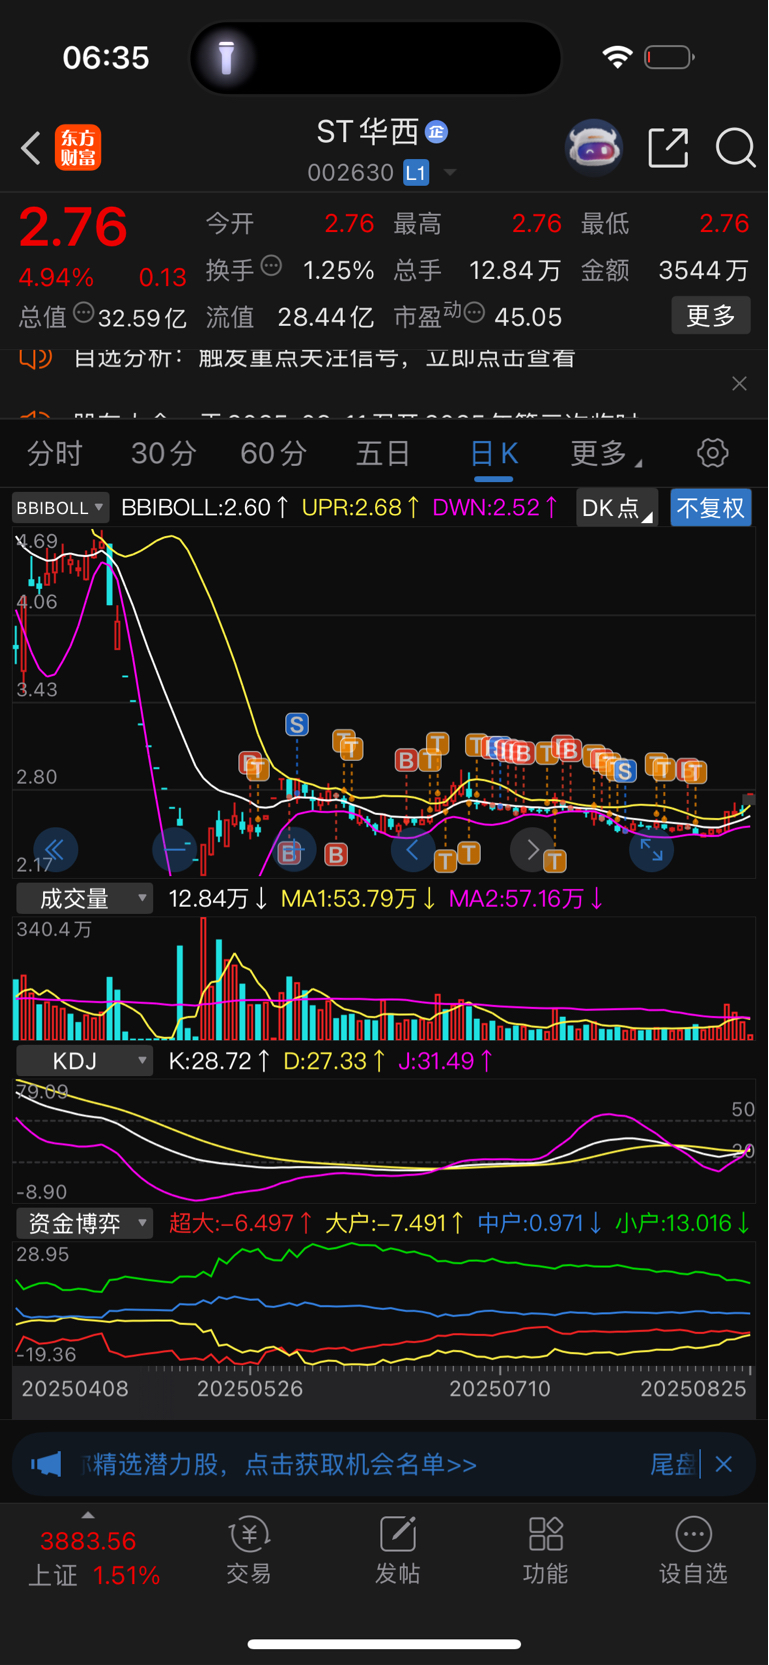Tap the date label 20250825
This screenshot has height=1665, width=769.
coord(693,1388)
